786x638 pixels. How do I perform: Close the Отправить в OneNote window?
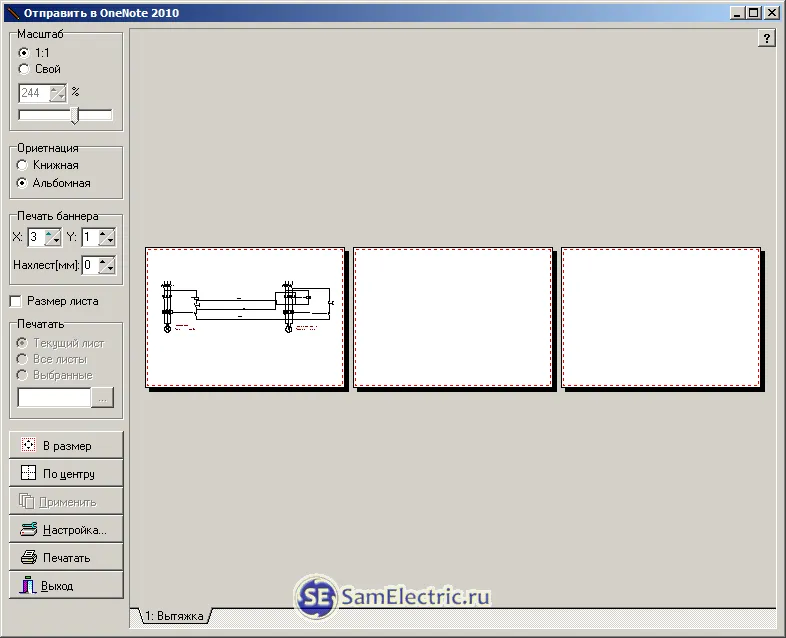pyautogui.click(x=772, y=13)
